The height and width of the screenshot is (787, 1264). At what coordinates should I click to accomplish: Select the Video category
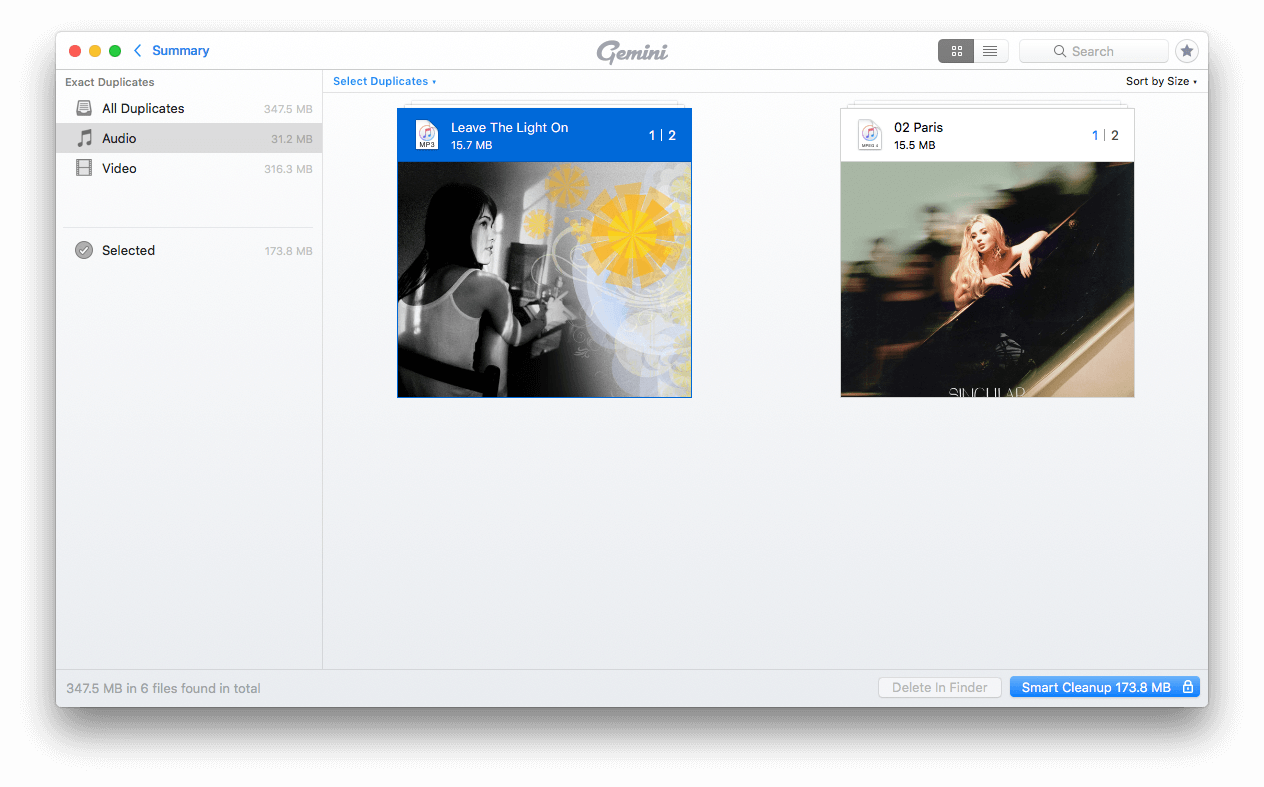(x=189, y=168)
